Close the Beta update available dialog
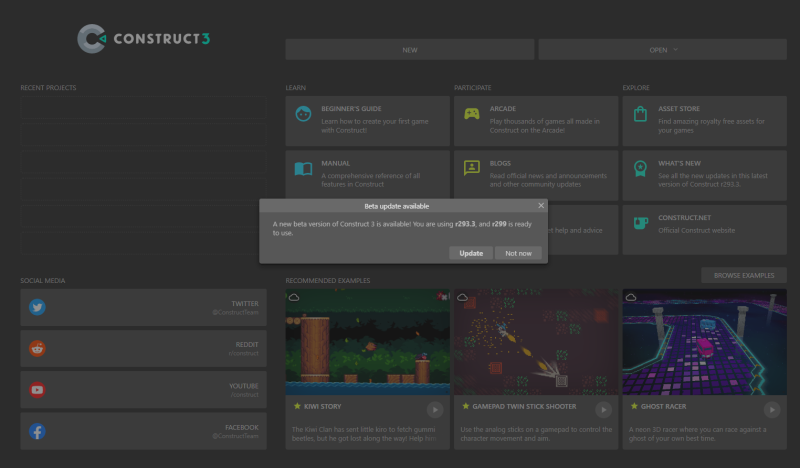This screenshot has height=468, width=800. (x=541, y=205)
